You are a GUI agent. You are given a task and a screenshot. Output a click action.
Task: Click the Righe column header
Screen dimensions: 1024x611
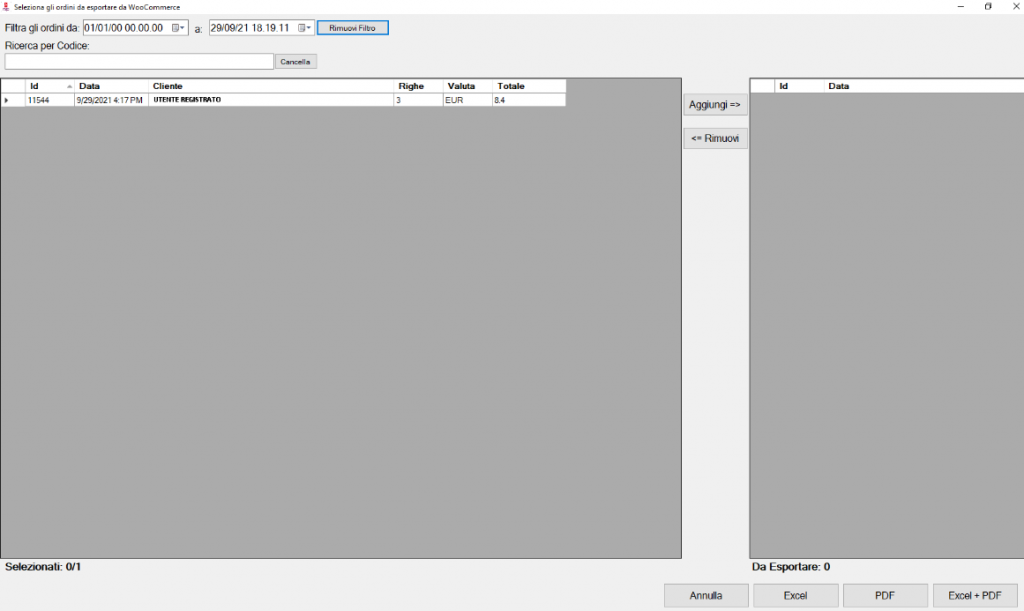click(417, 86)
